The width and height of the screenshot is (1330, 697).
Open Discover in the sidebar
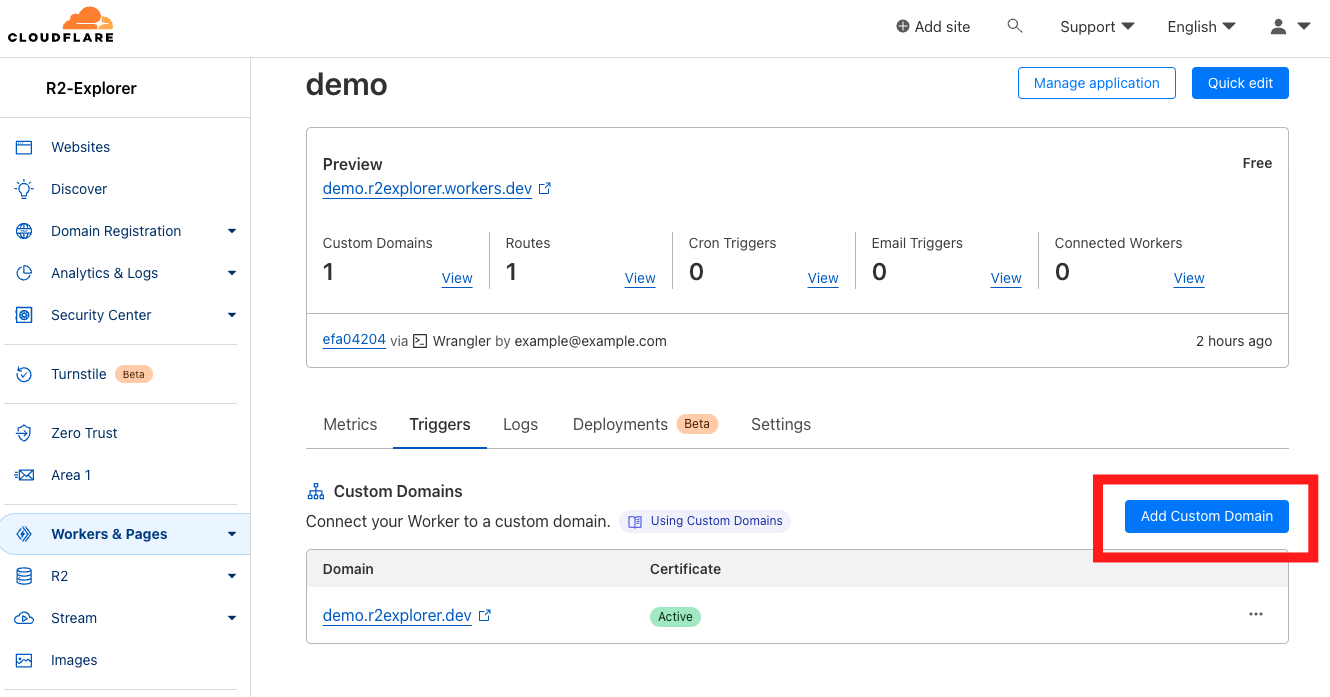click(x=79, y=189)
